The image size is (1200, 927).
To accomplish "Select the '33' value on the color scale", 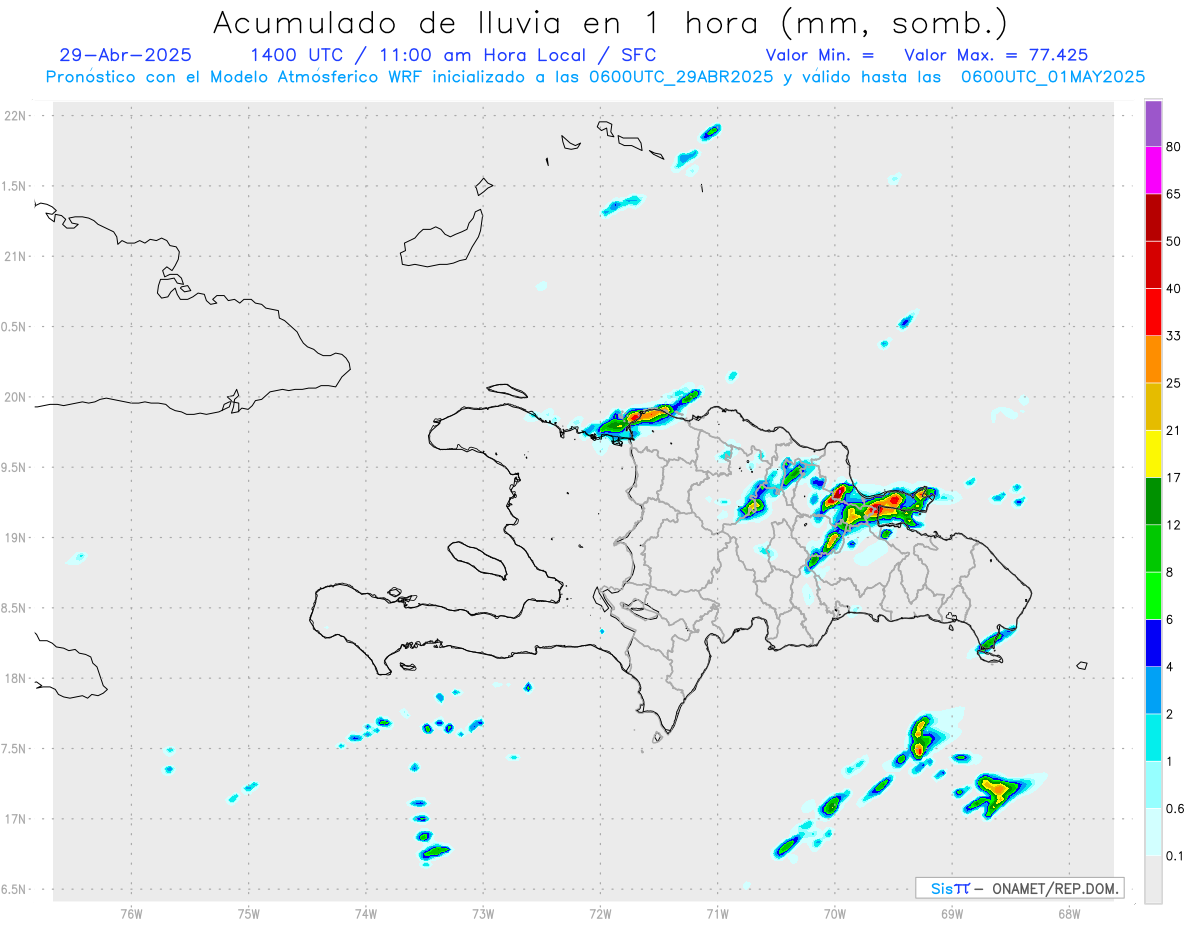I will point(1174,336).
